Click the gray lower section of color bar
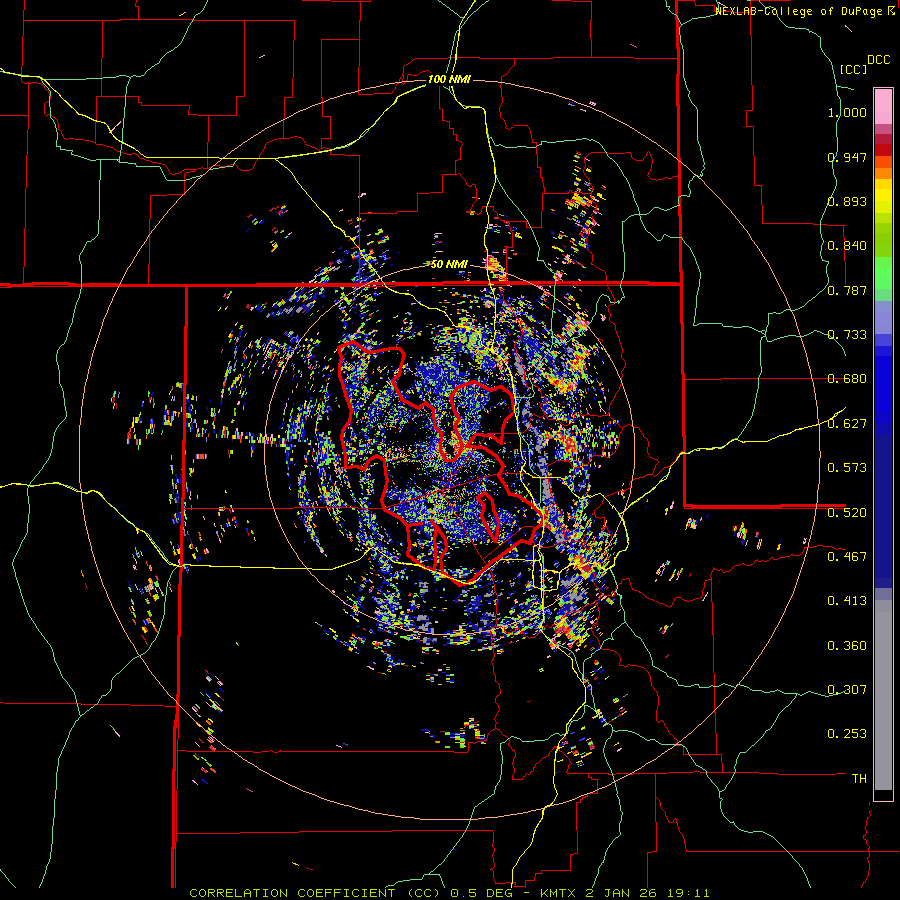This screenshot has height=900, width=900. 883,695
